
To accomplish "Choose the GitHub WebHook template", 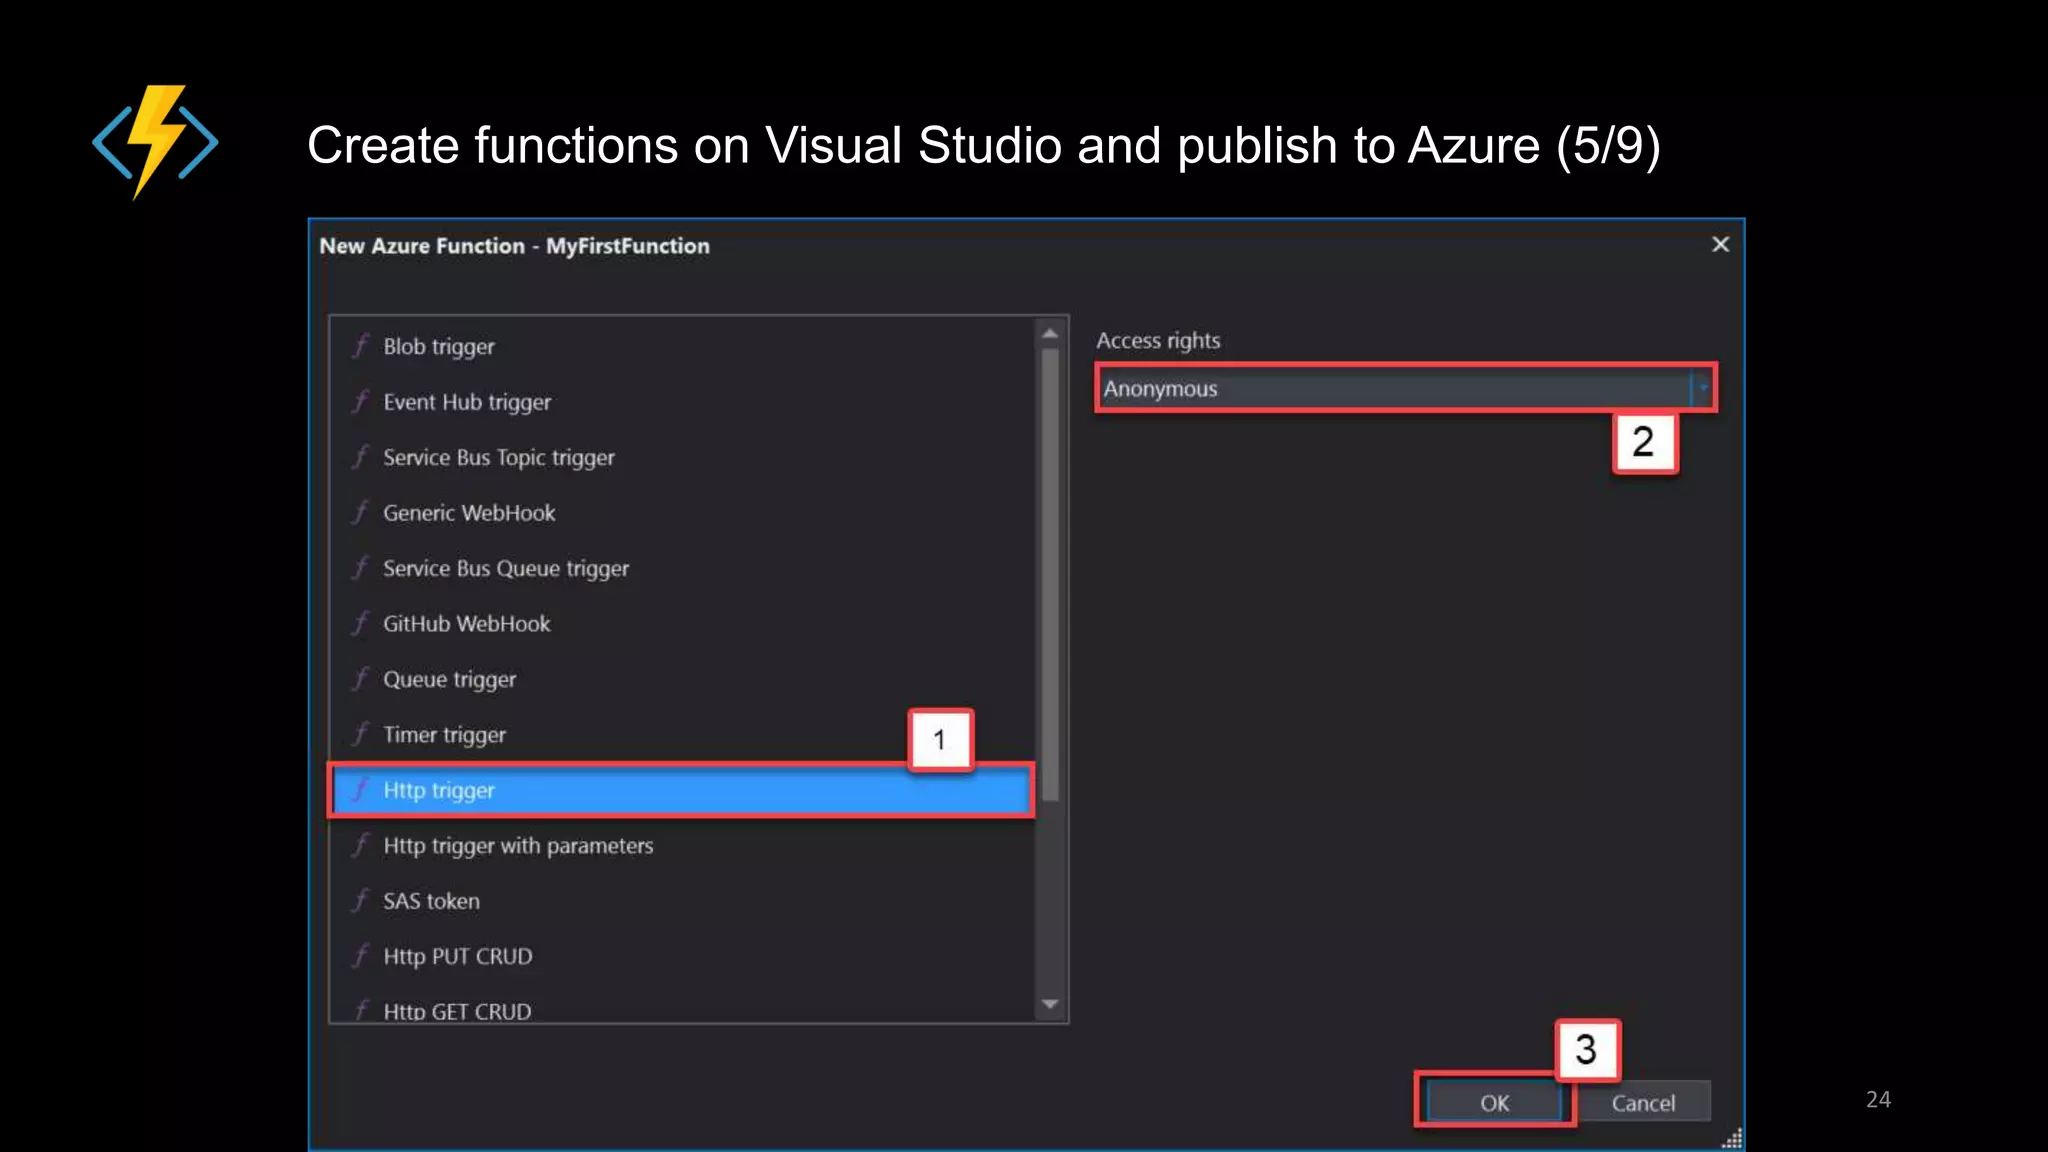I will 684,624.
